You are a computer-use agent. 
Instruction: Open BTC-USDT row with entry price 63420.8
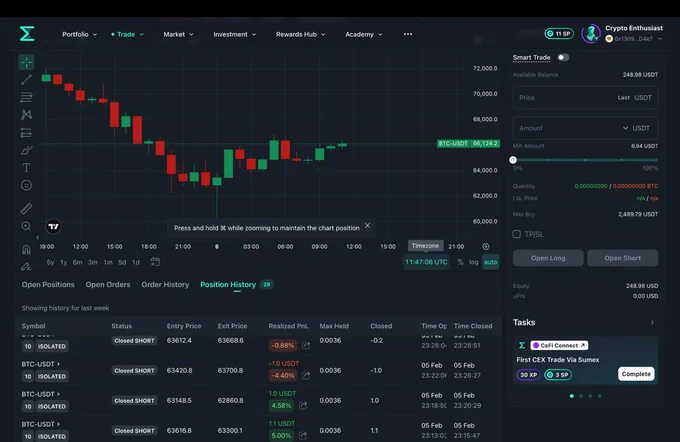258,370
